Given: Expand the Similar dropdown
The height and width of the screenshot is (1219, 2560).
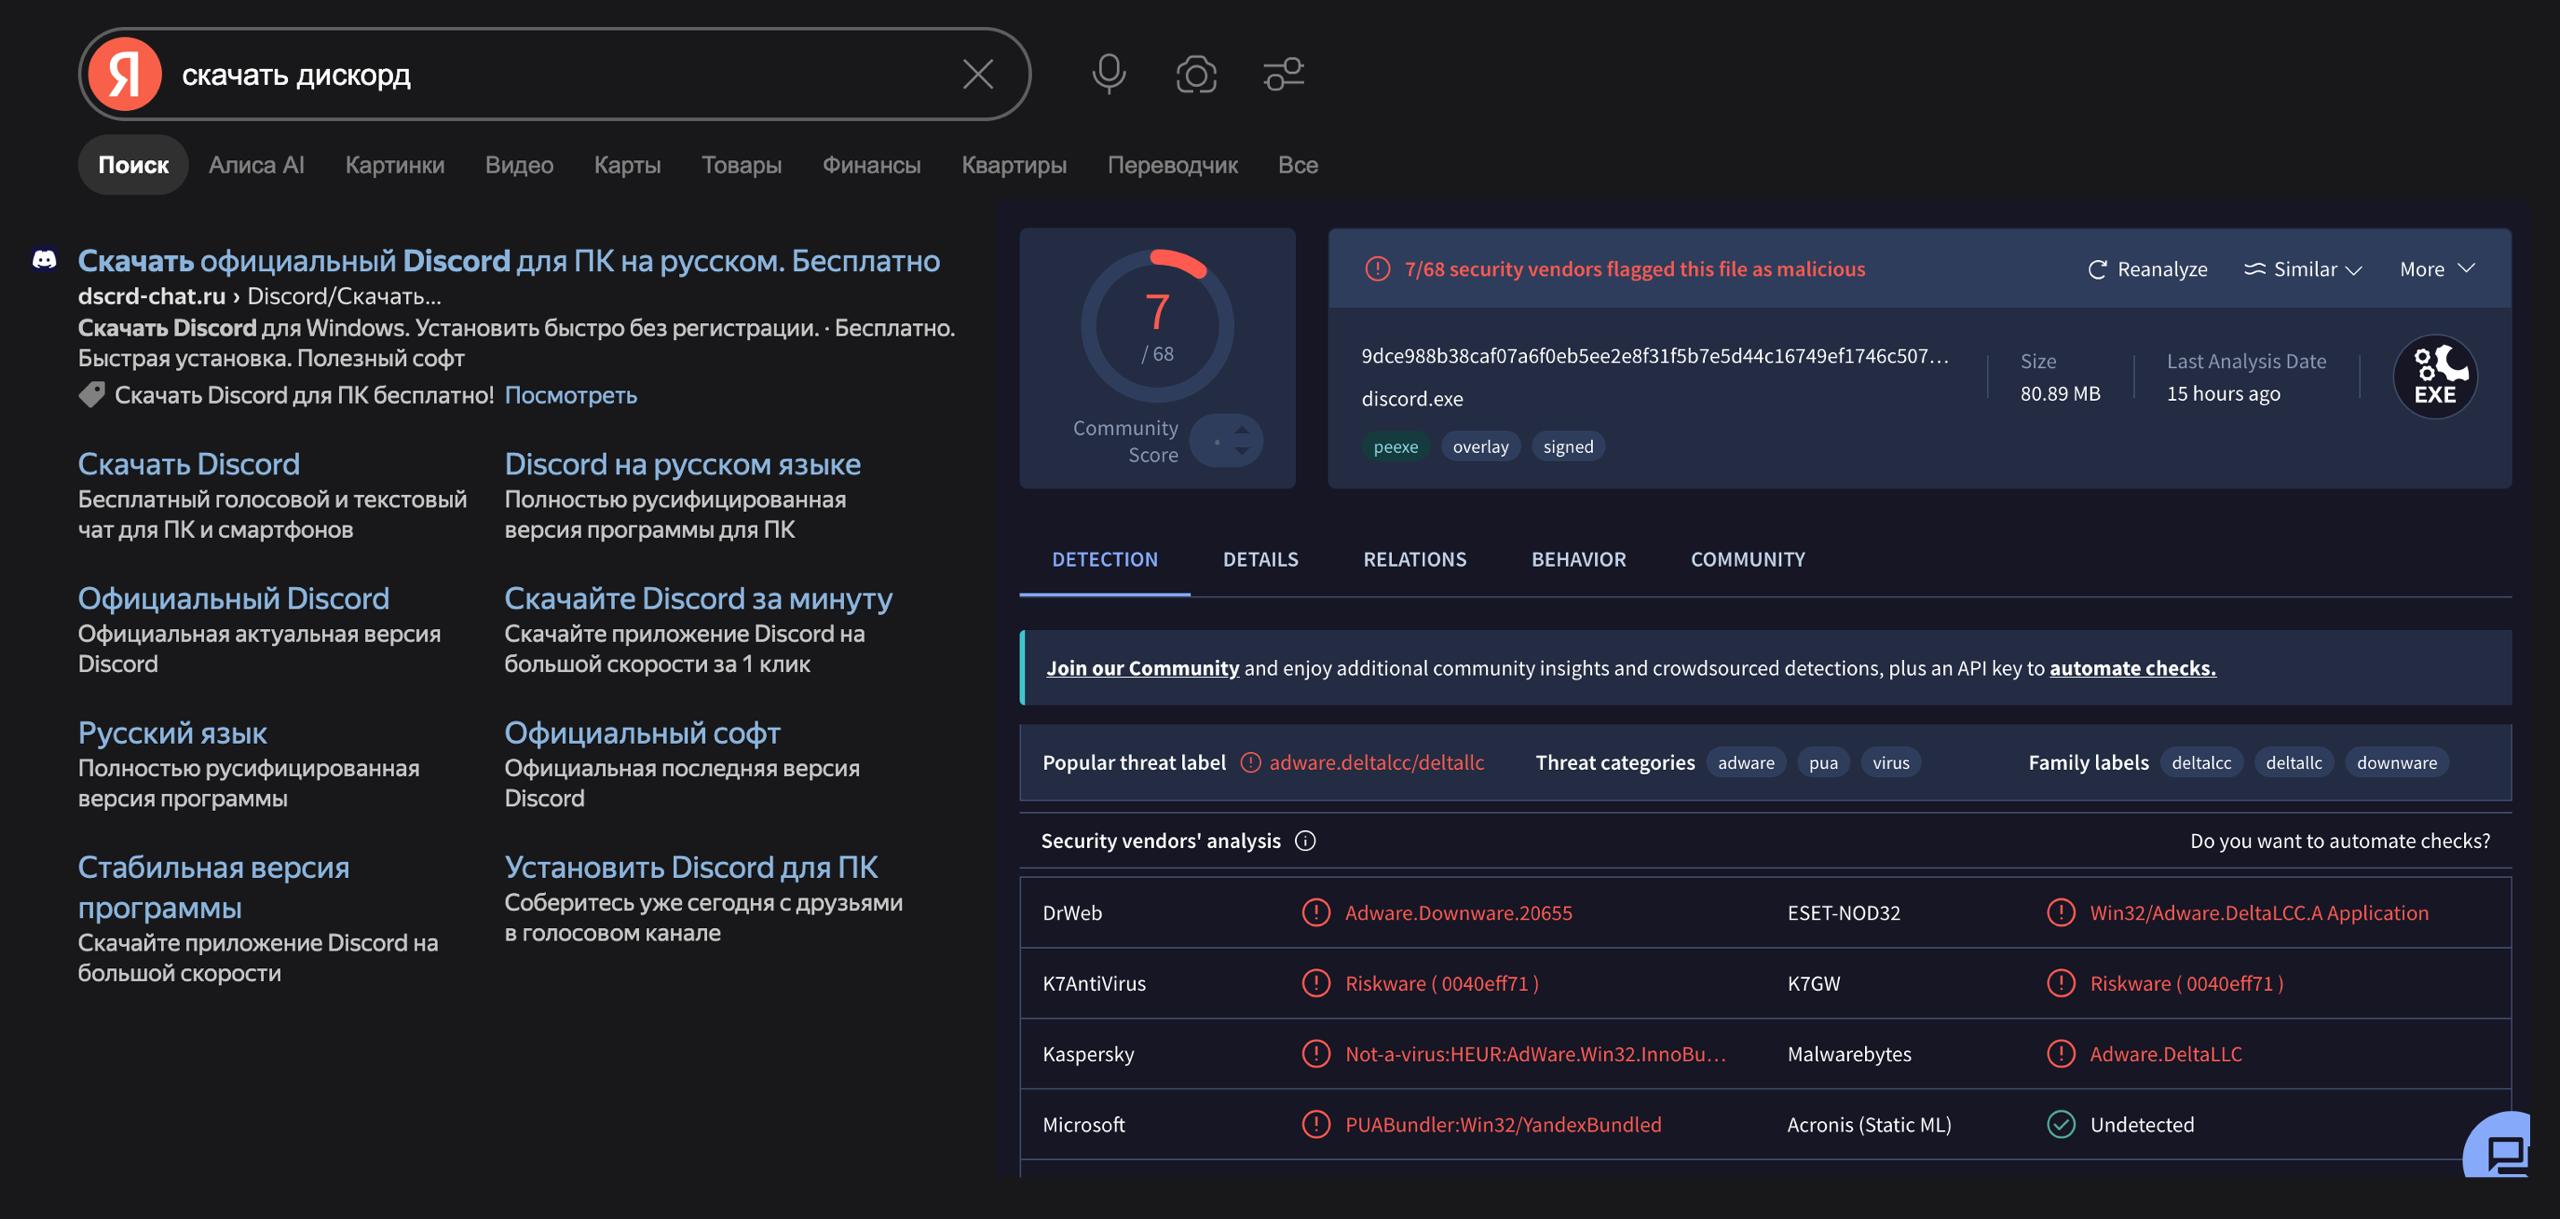Looking at the screenshot, I should pyautogui.click(x=2303, y=269).
